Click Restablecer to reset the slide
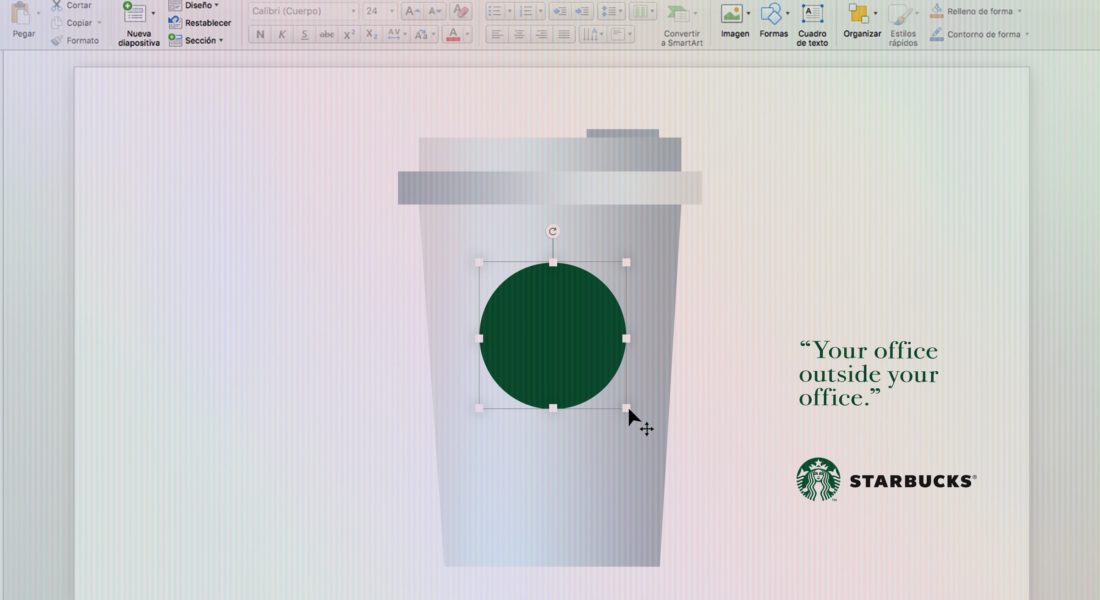The image size is (1100, 600). pyautogui.click(x=200, y=22)
